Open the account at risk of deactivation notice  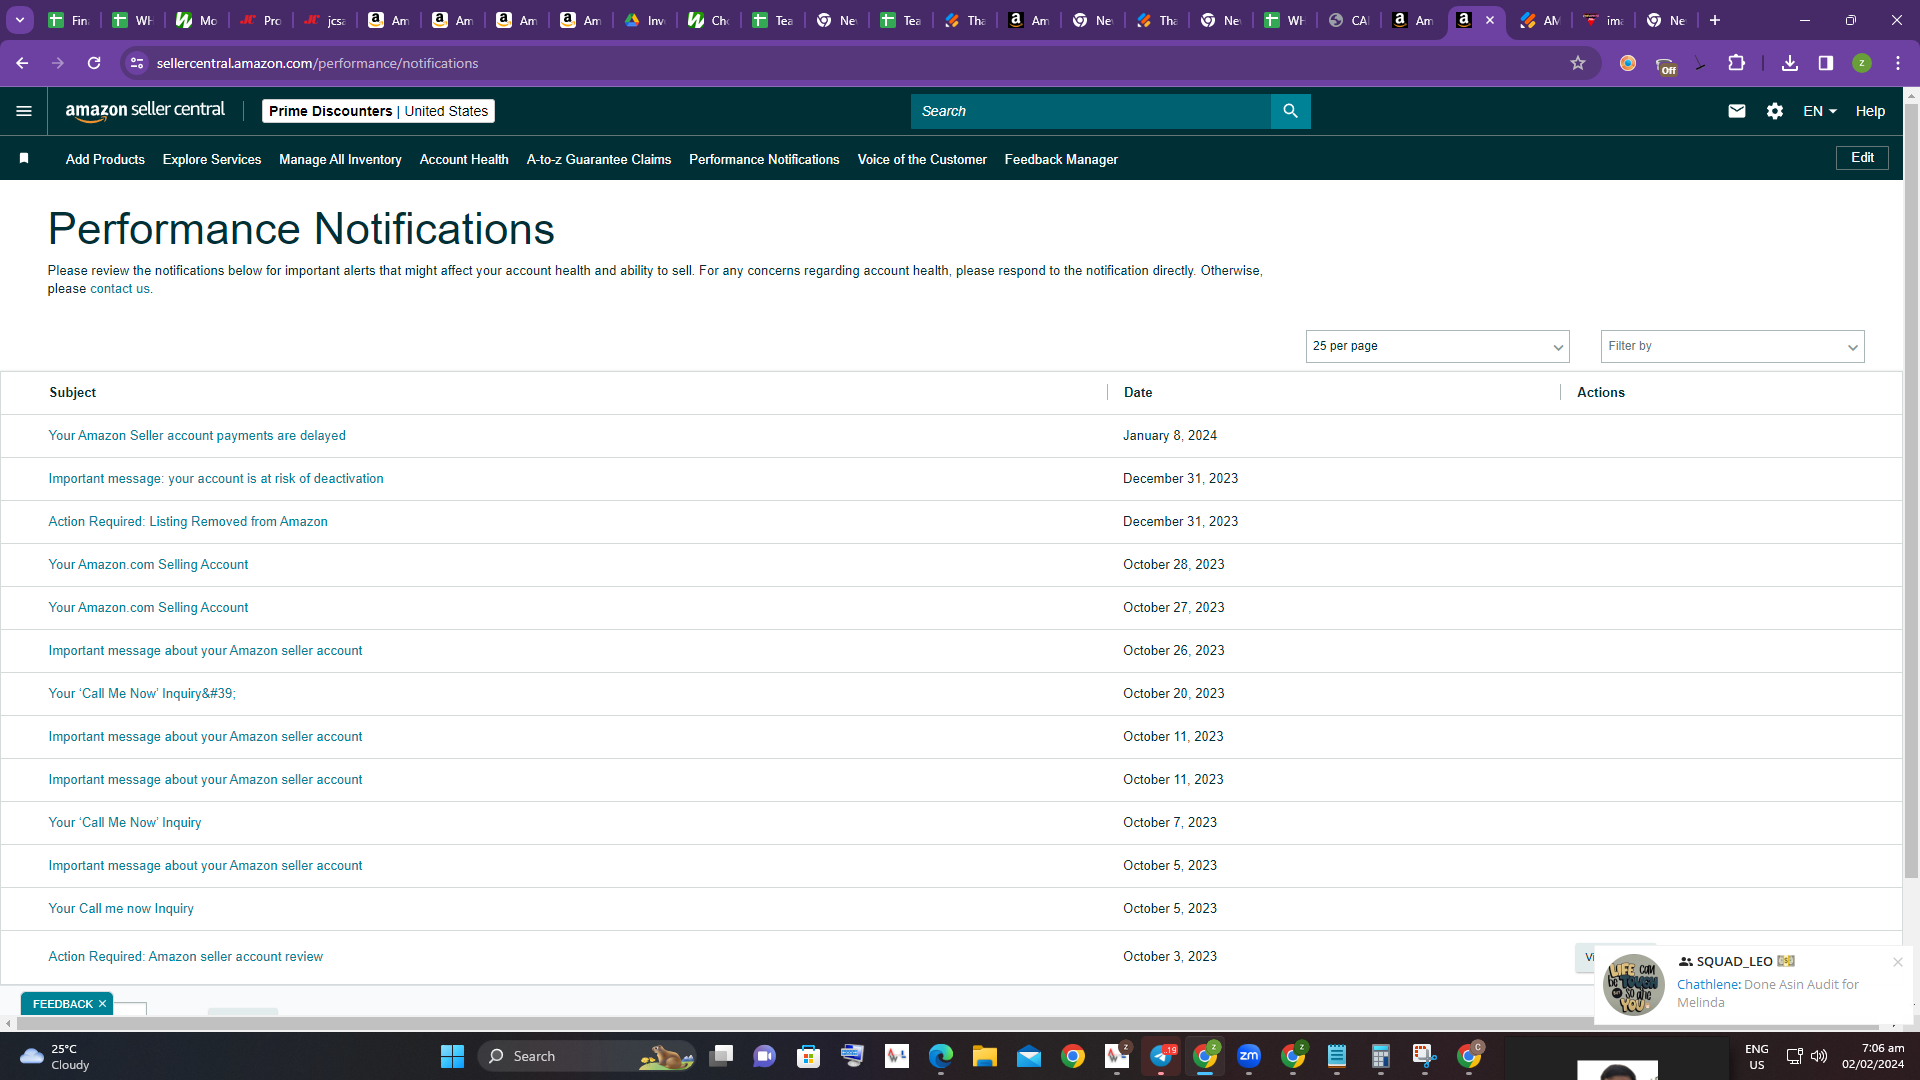tap(216, 479)
